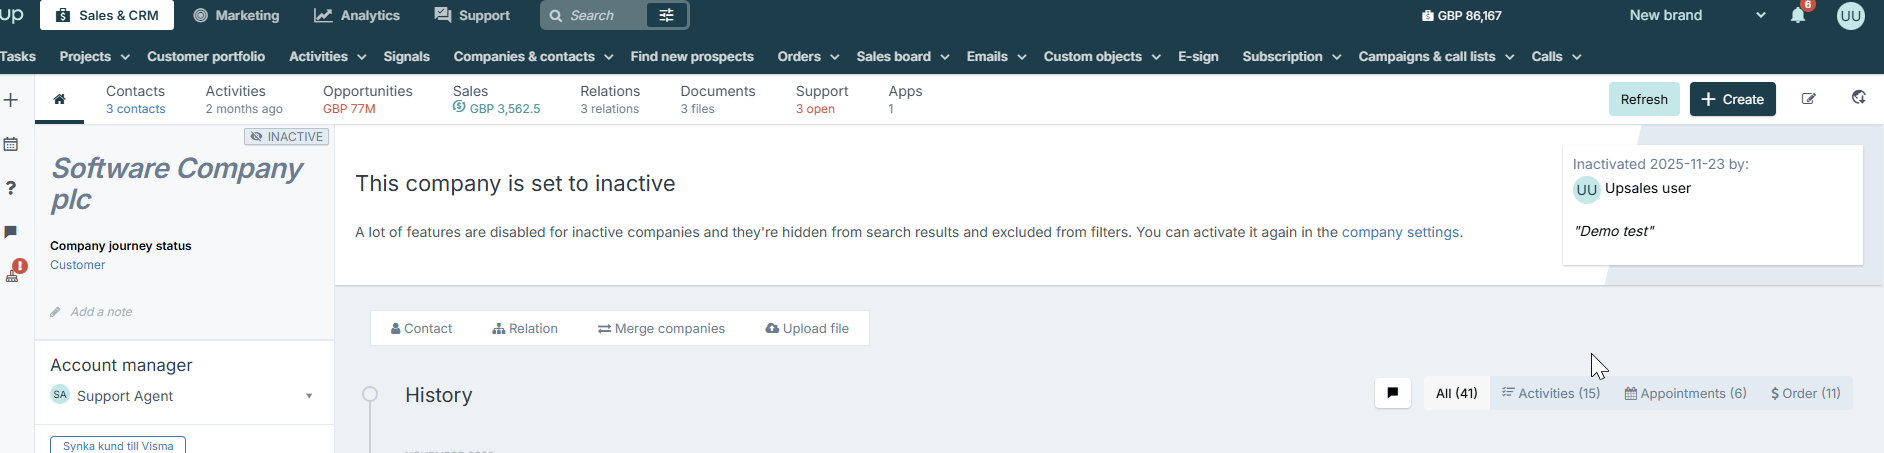
Task: Open E-sign in navigation bar
Action: [1198, 56]
